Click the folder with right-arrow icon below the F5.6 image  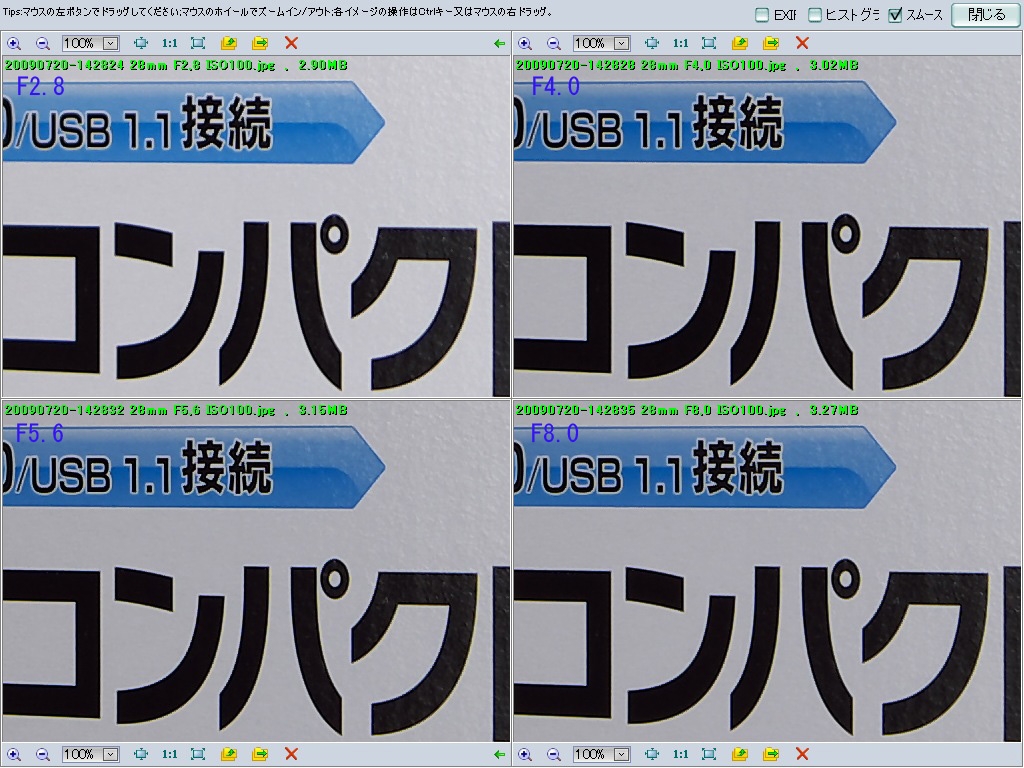tap(260, 754)
